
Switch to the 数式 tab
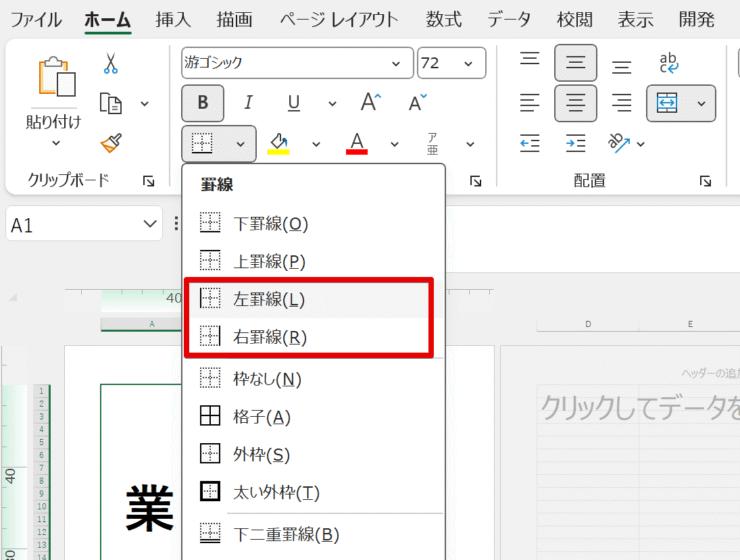click(444, 20)
